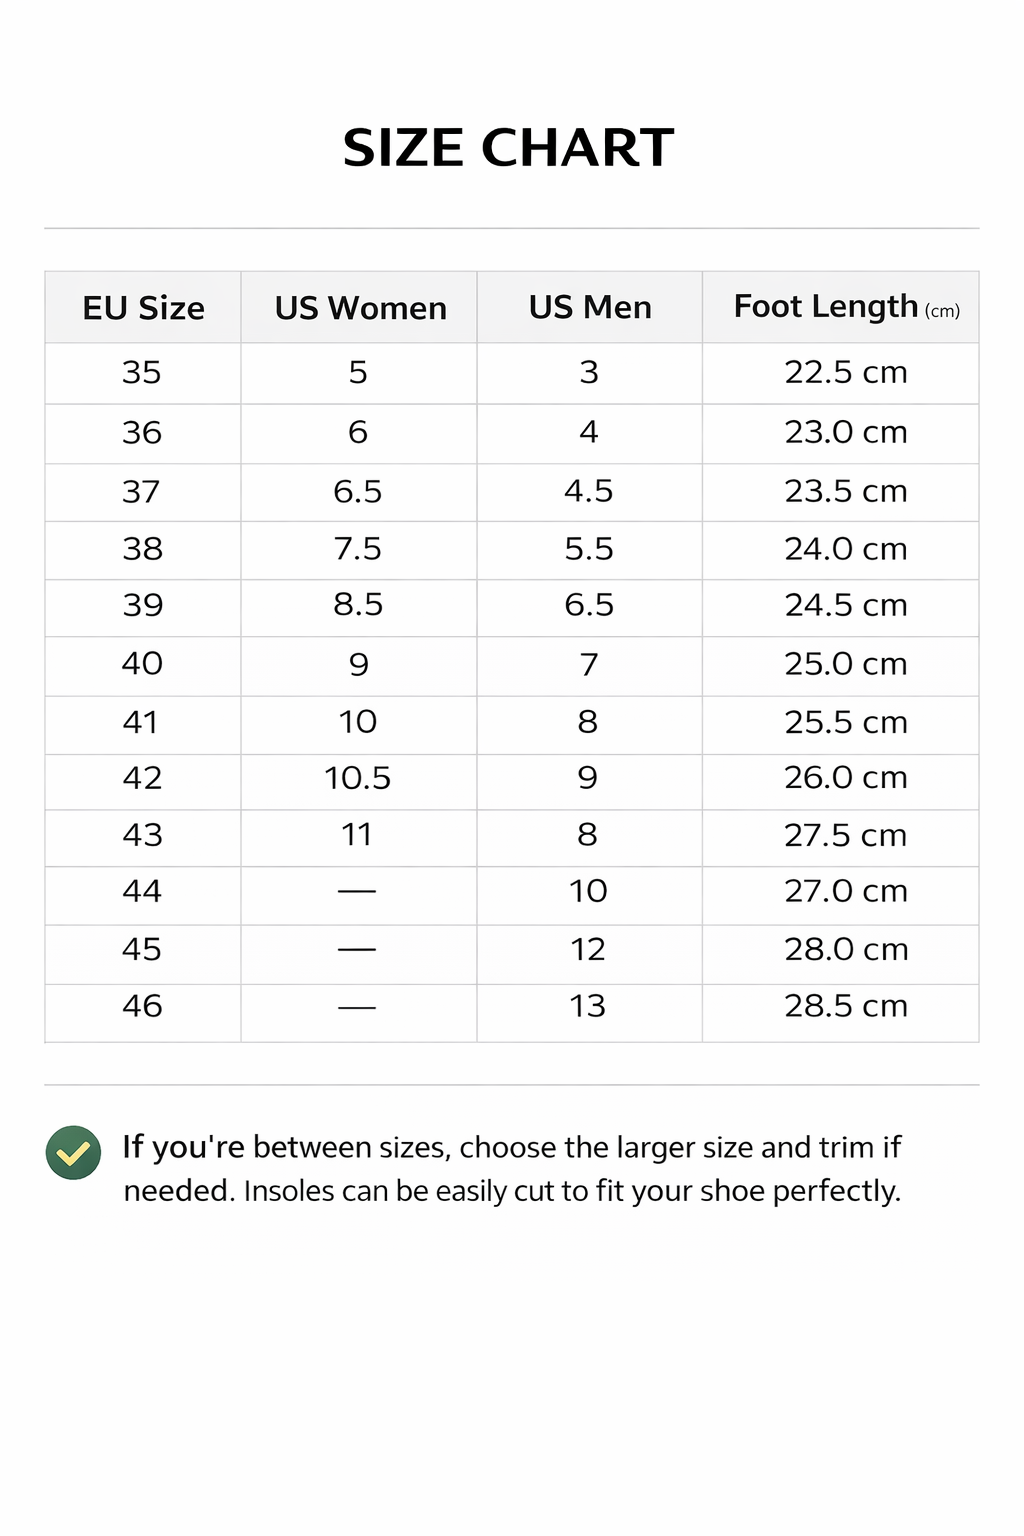
Task: Select the EU Size column header
Action: point(143,308)
